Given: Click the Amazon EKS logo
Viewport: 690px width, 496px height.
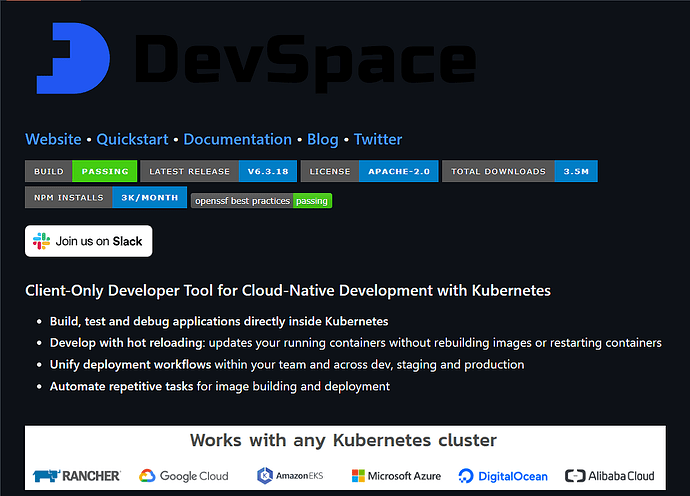Looking at the screenshot, I should 291,476.
